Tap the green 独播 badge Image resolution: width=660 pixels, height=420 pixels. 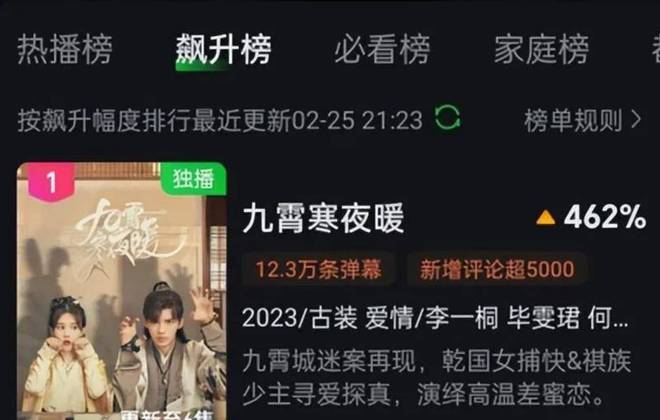click(194, 179)
